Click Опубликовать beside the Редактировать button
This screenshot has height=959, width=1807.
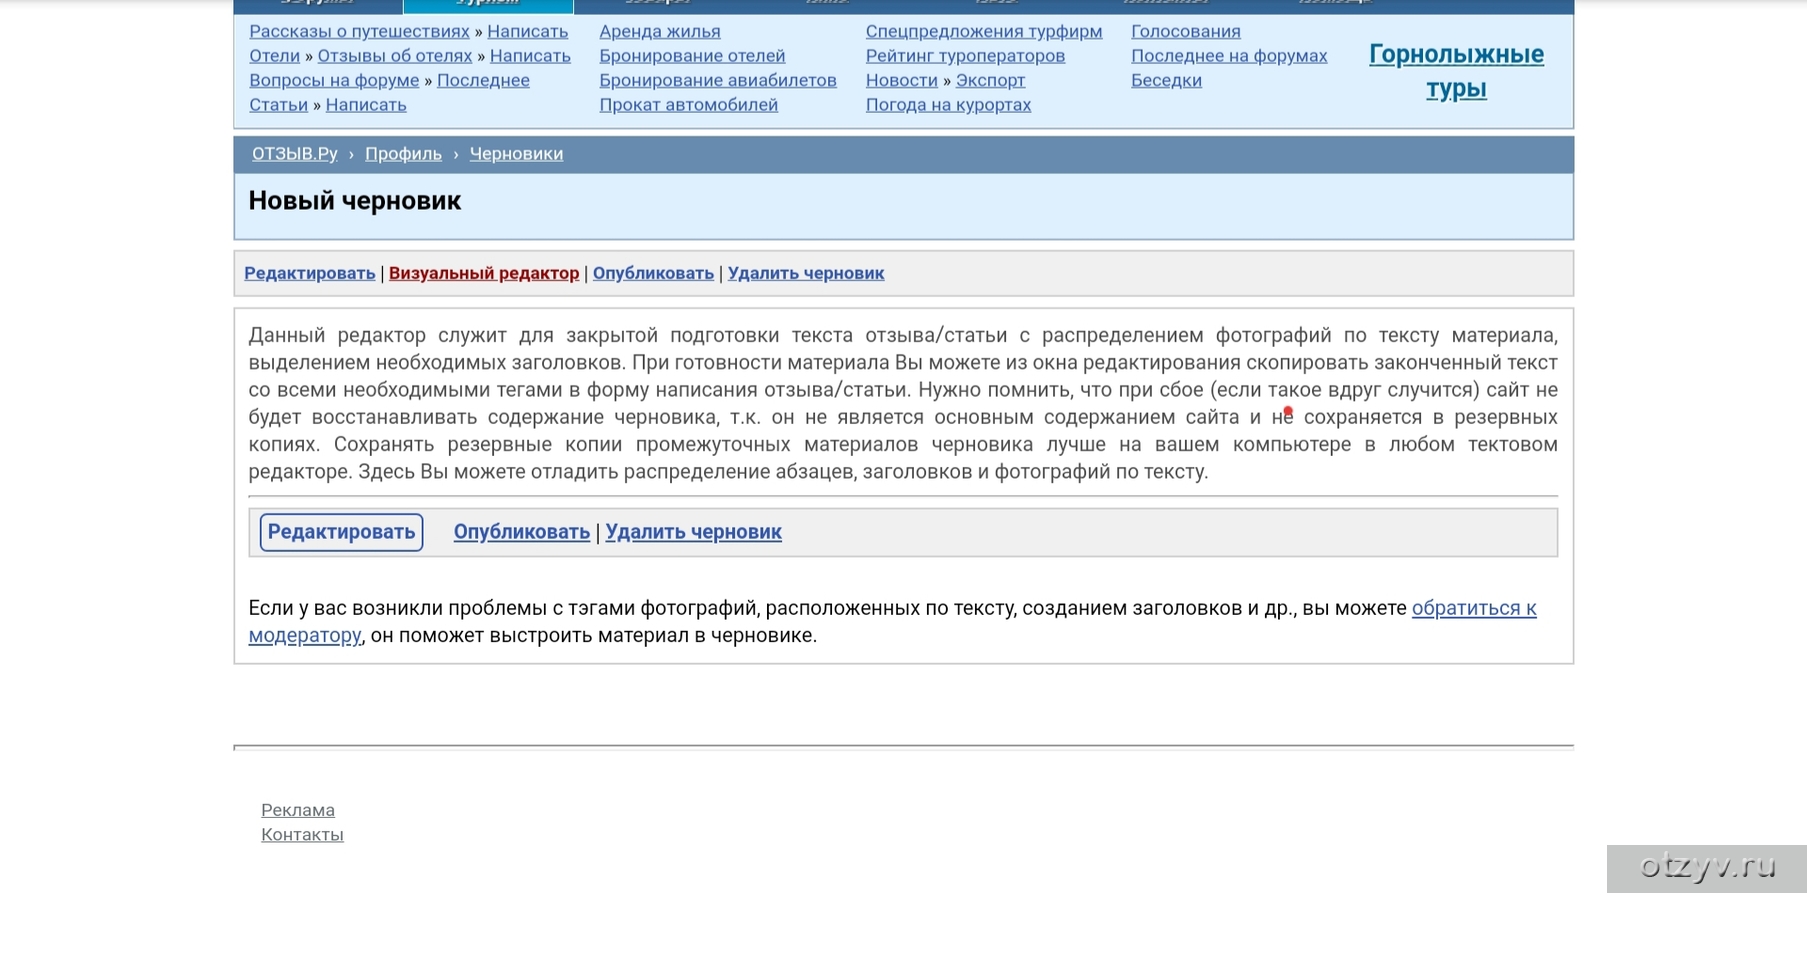522,532
